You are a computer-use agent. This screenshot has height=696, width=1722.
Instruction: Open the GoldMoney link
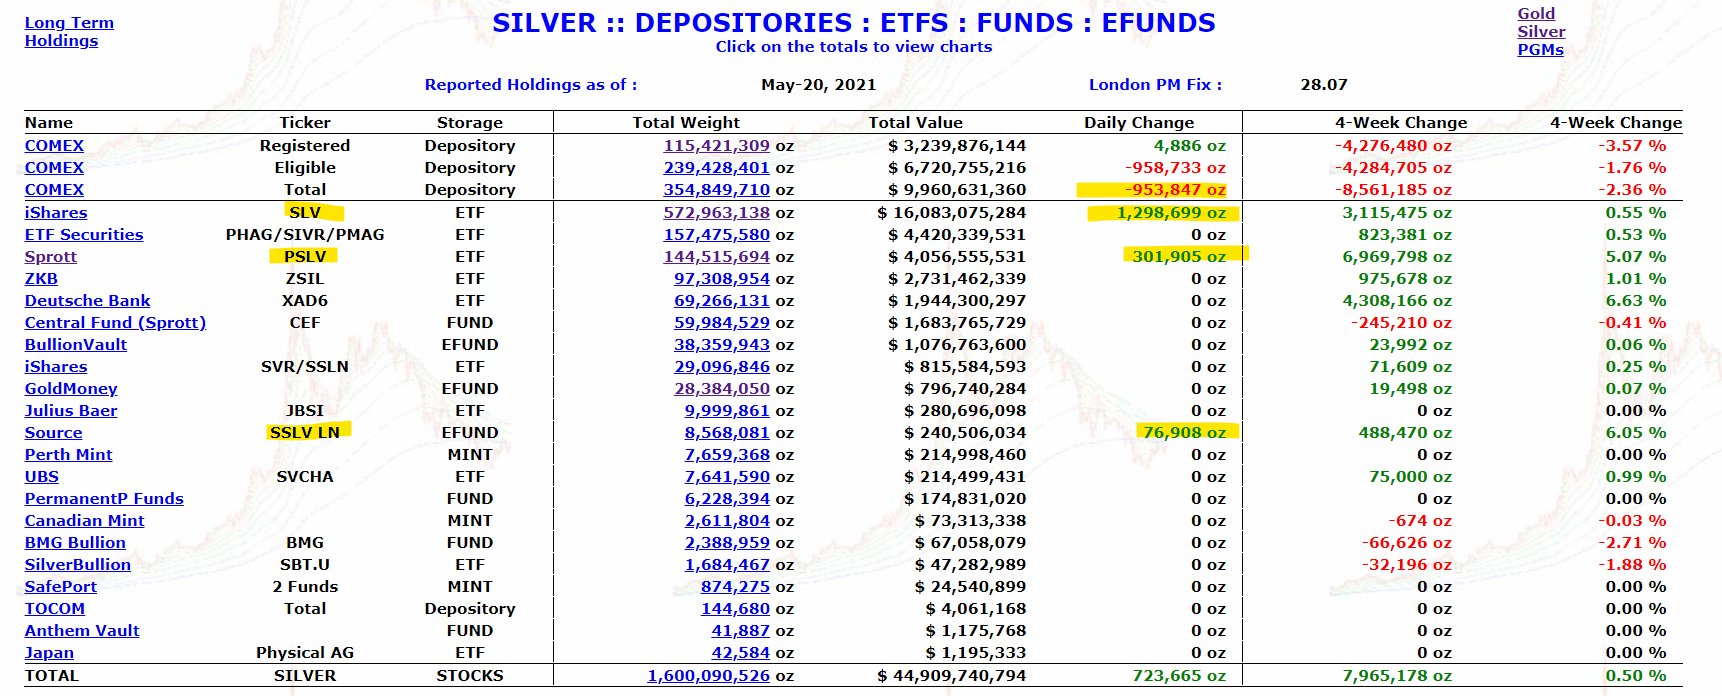[71, 389]
